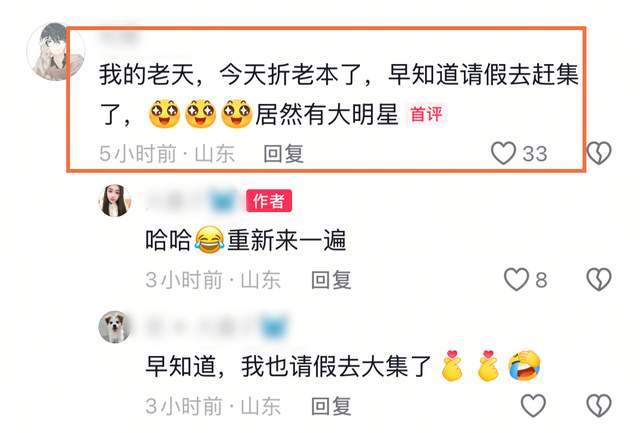The image size is (640, 433).
Task: Reply to the 早知道 comment at bottom
Action: pyautogui.click(x=331, y=406)
